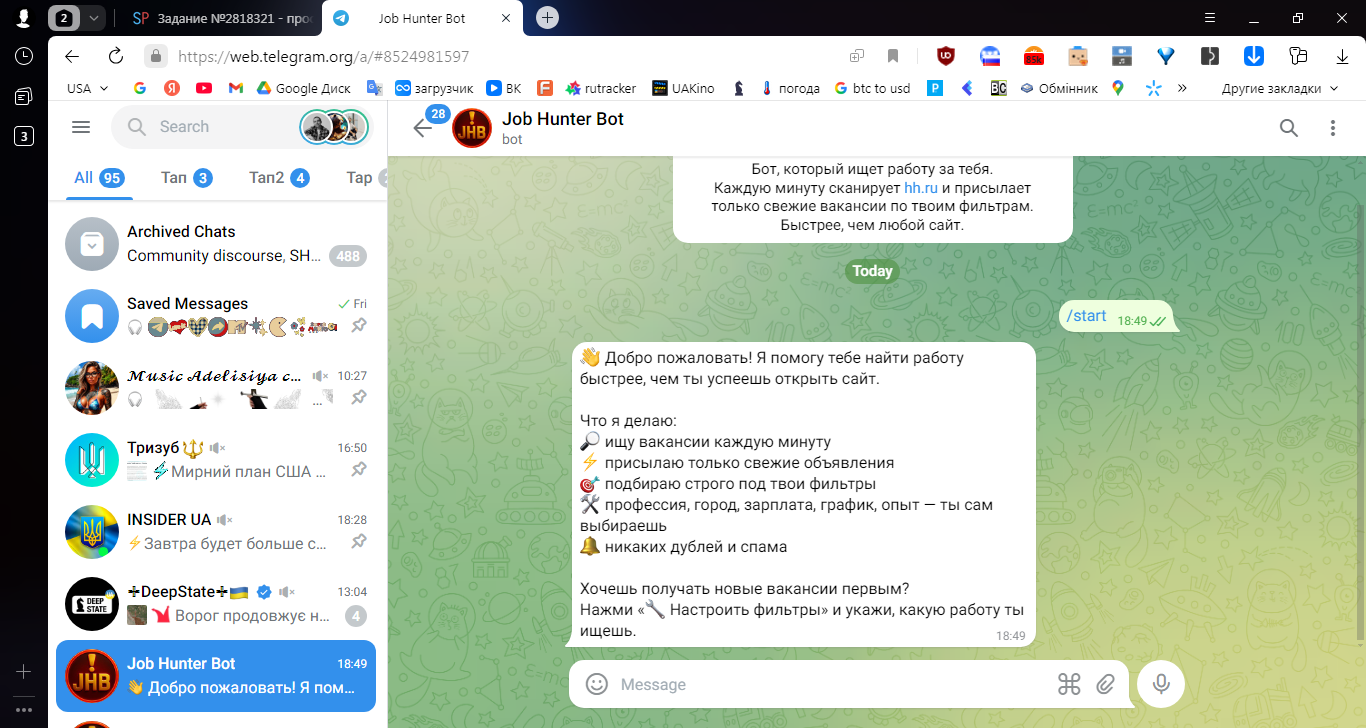Image resolution: width=1366 pixels, height=728 pixels.
Task: Expand the USA bookmarks folder
Action: (x=87, y=88)
